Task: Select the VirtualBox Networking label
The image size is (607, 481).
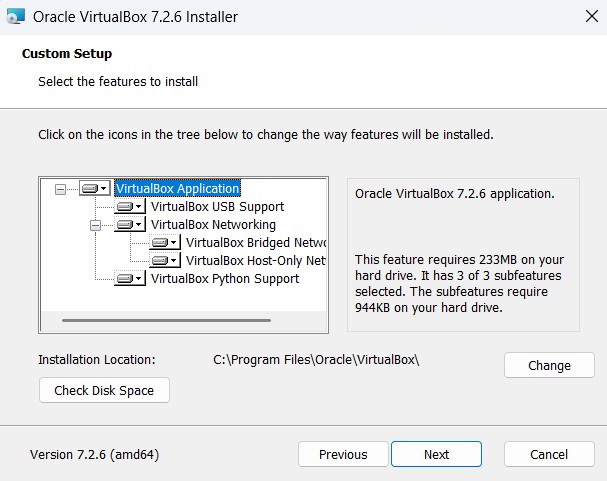Action: (x=212, y=225)
